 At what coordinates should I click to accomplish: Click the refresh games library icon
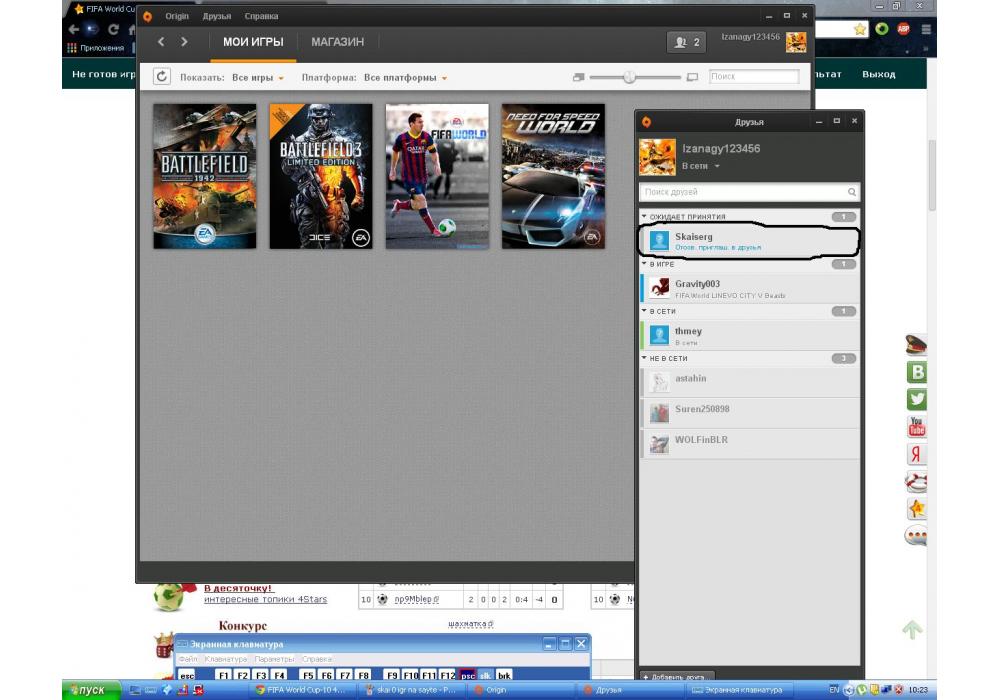(162, 77)
